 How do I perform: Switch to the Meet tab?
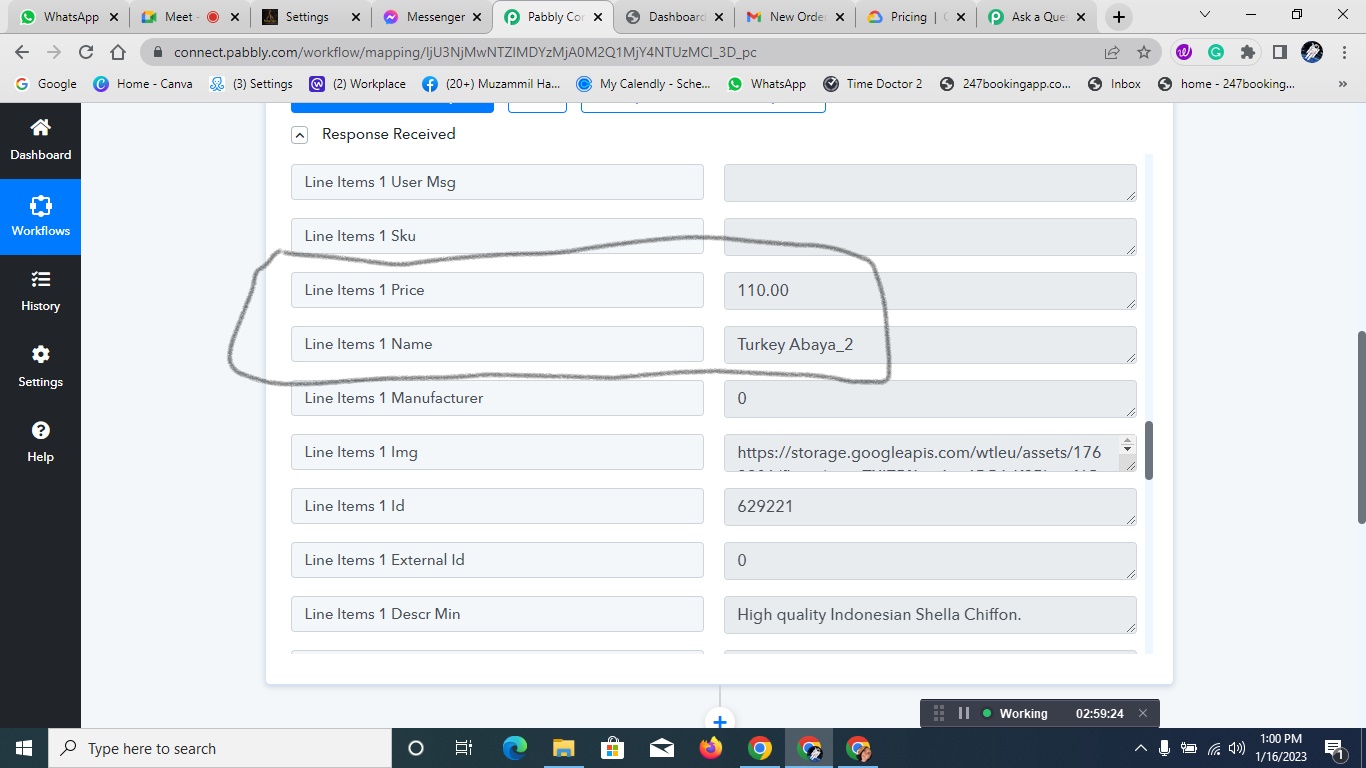click(x=189, y=17)
